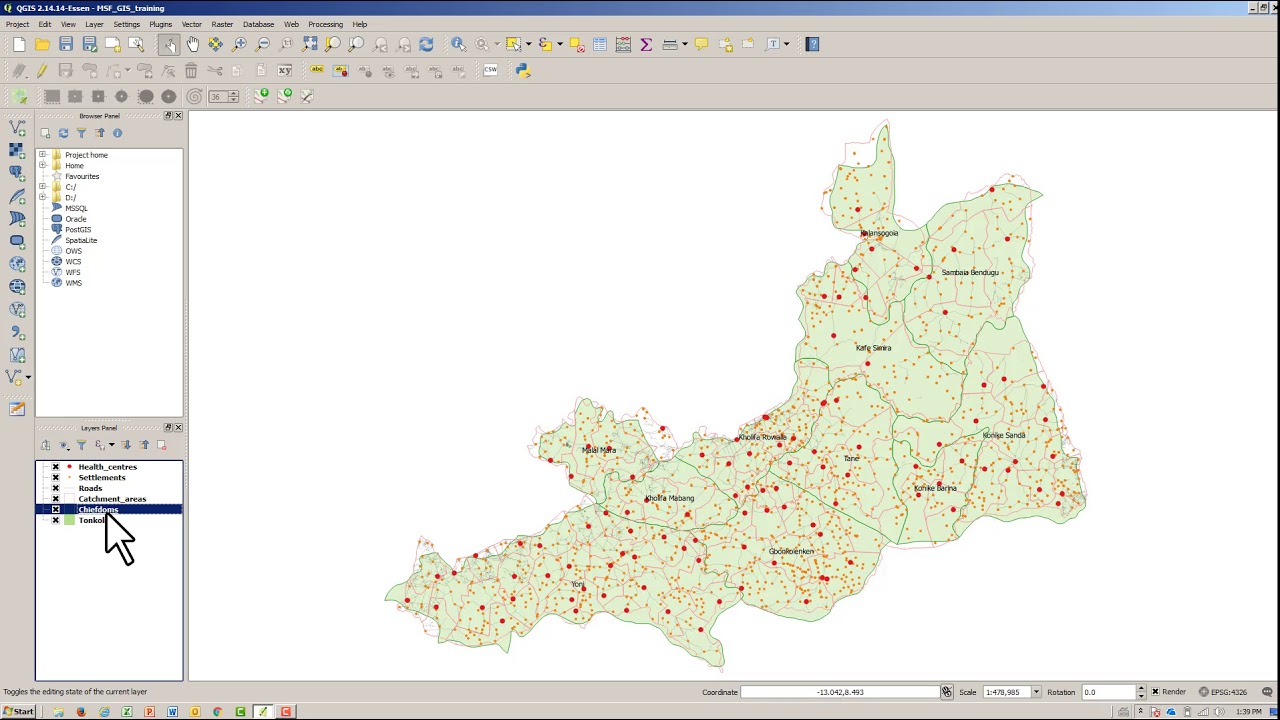Image resolution: width=1280 pixels, height=720 pixels.
Task: Toggle visibility of the Tonkolili layer
Action: (56, 521)
